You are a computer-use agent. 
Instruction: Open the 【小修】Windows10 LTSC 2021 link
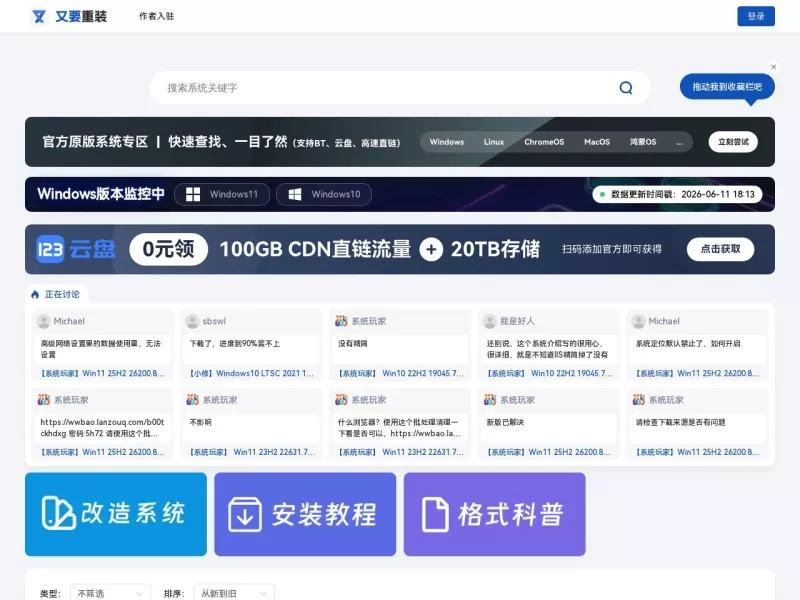coord(252,373)
